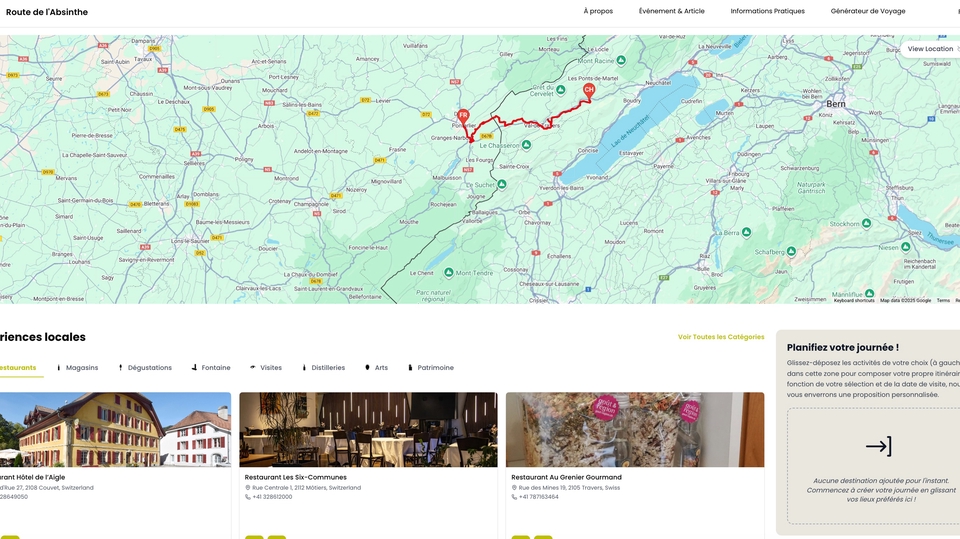Screen dimensions: 960x539
Task: Click Stockhorn green park marker
Action: [x=866, y=223]
